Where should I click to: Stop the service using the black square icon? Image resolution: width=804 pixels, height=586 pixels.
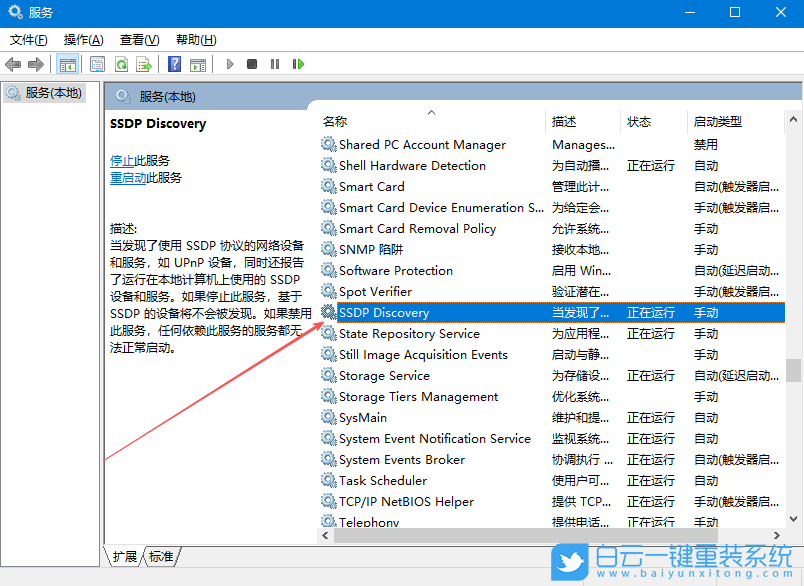pos(252,63)
